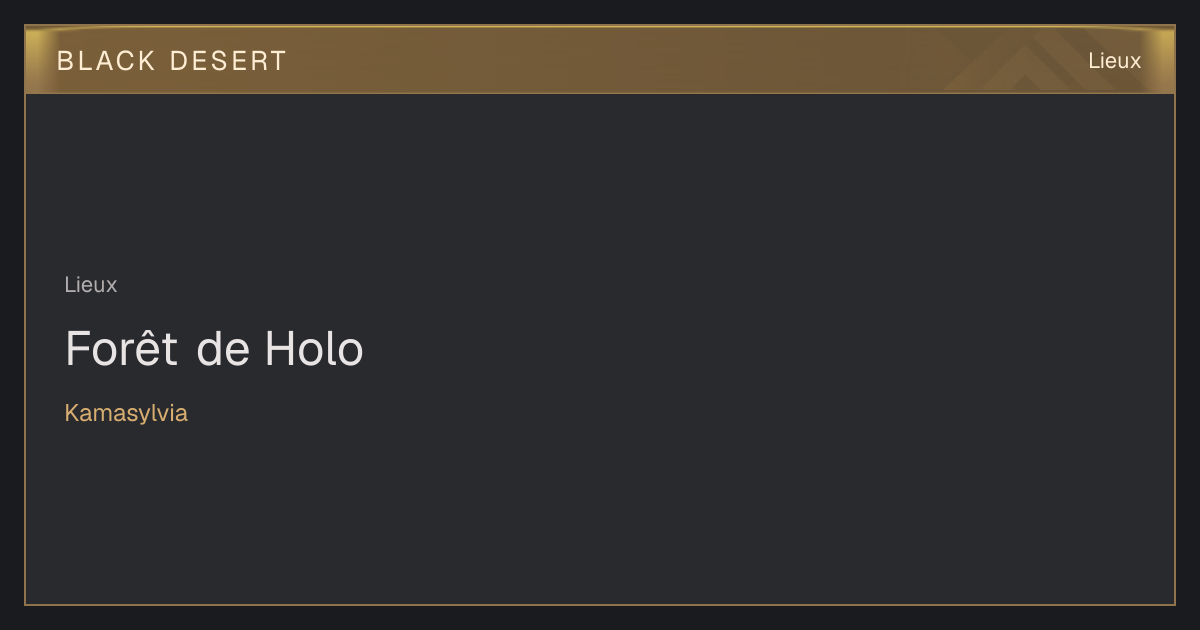1200x630 pixels.
Task: Click the word DESERT in the header
Action: (228, 61)
